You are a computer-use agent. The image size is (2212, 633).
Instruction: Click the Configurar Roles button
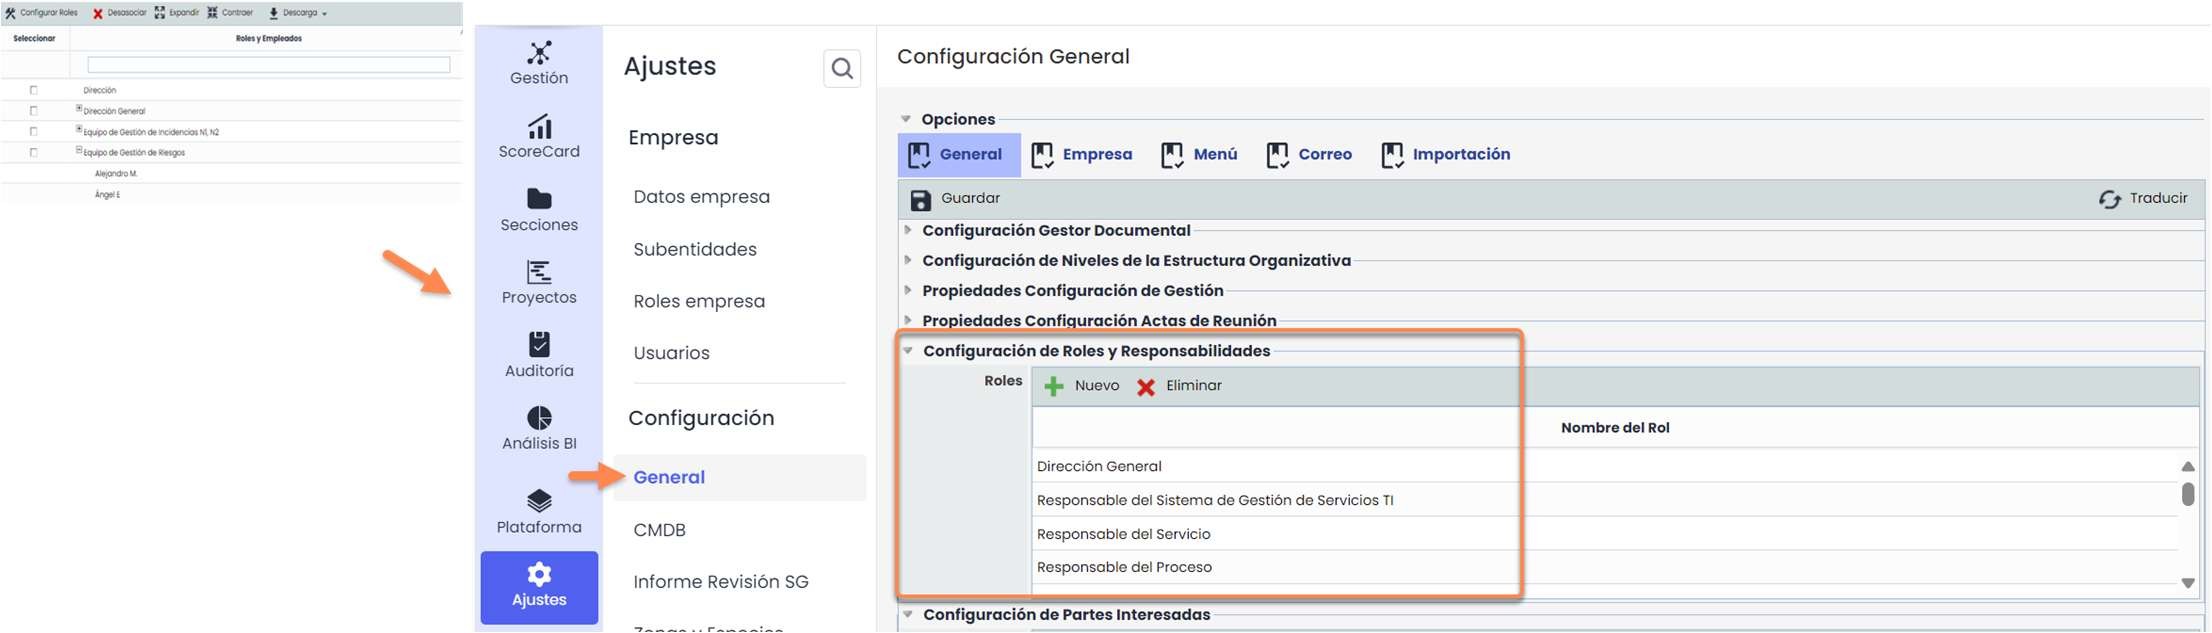41,13
